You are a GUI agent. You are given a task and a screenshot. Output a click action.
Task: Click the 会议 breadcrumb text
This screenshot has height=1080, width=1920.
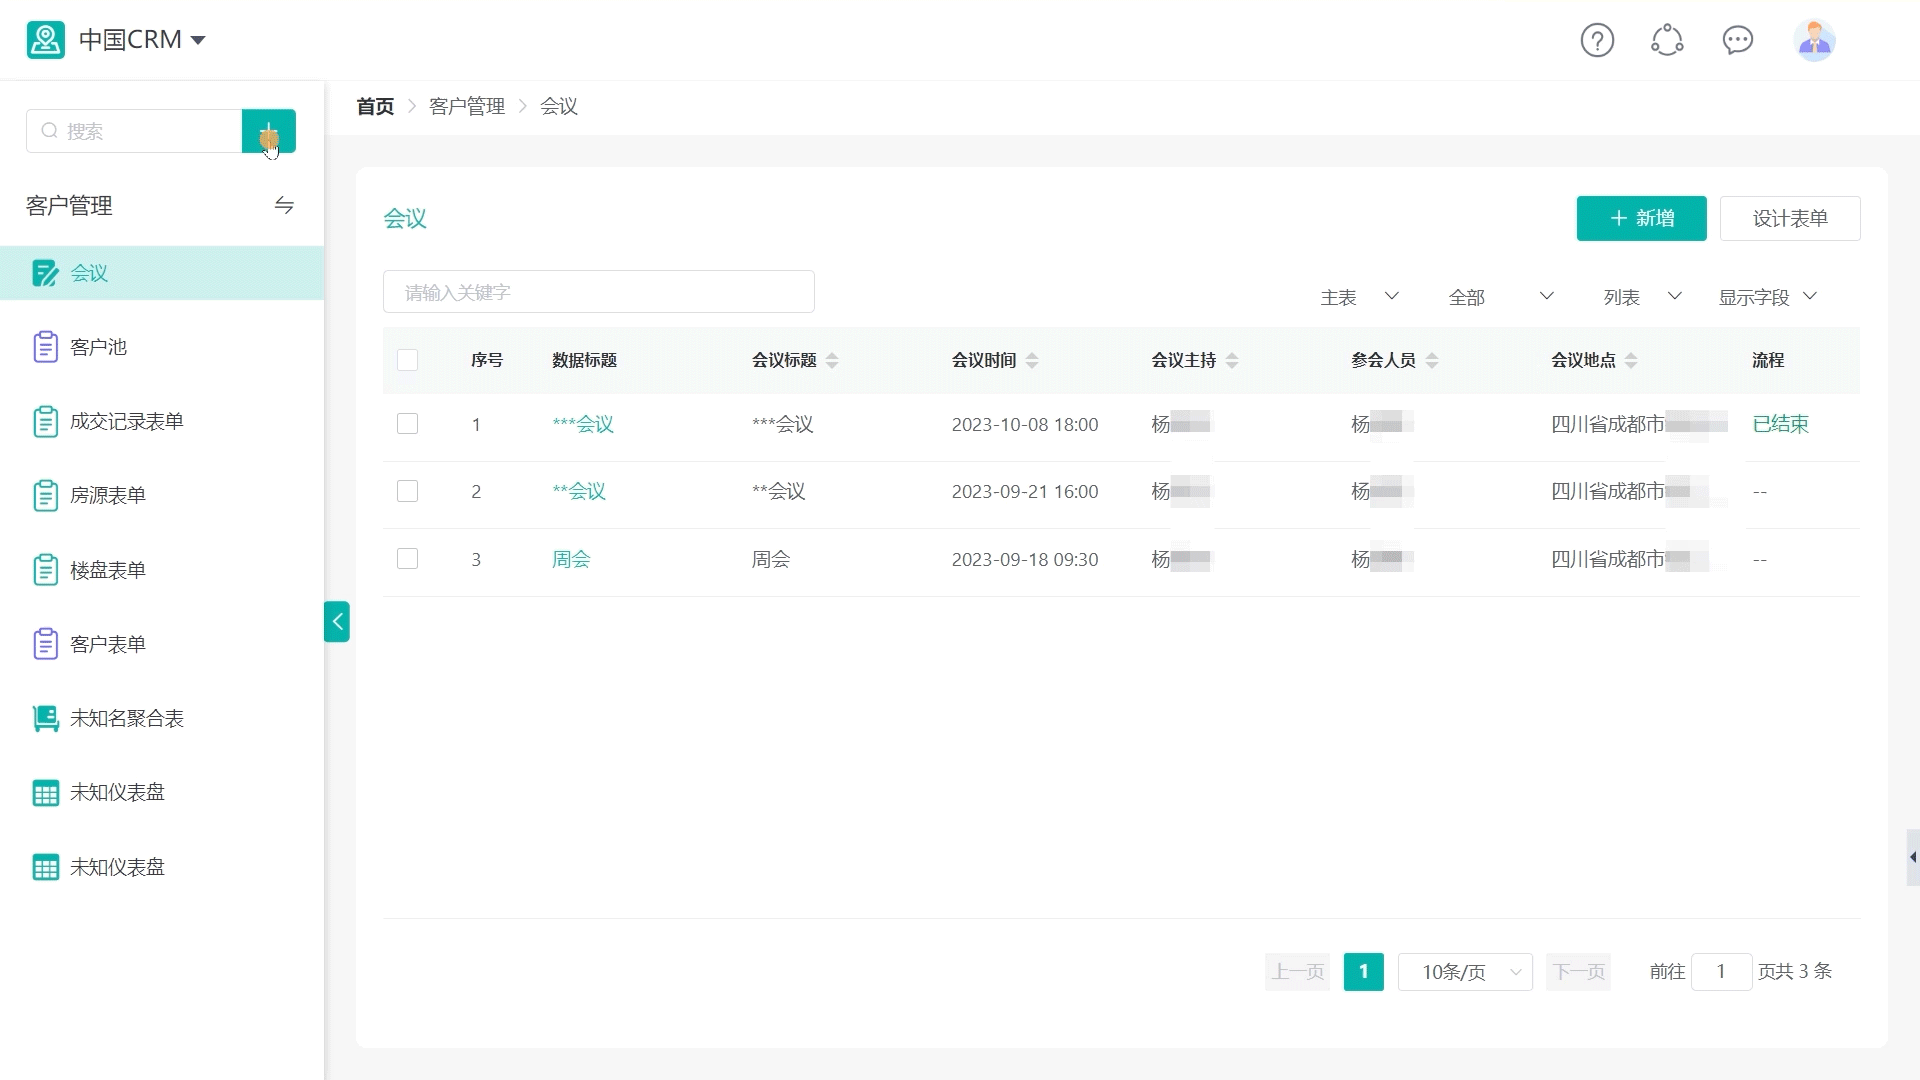click(559, 106)
